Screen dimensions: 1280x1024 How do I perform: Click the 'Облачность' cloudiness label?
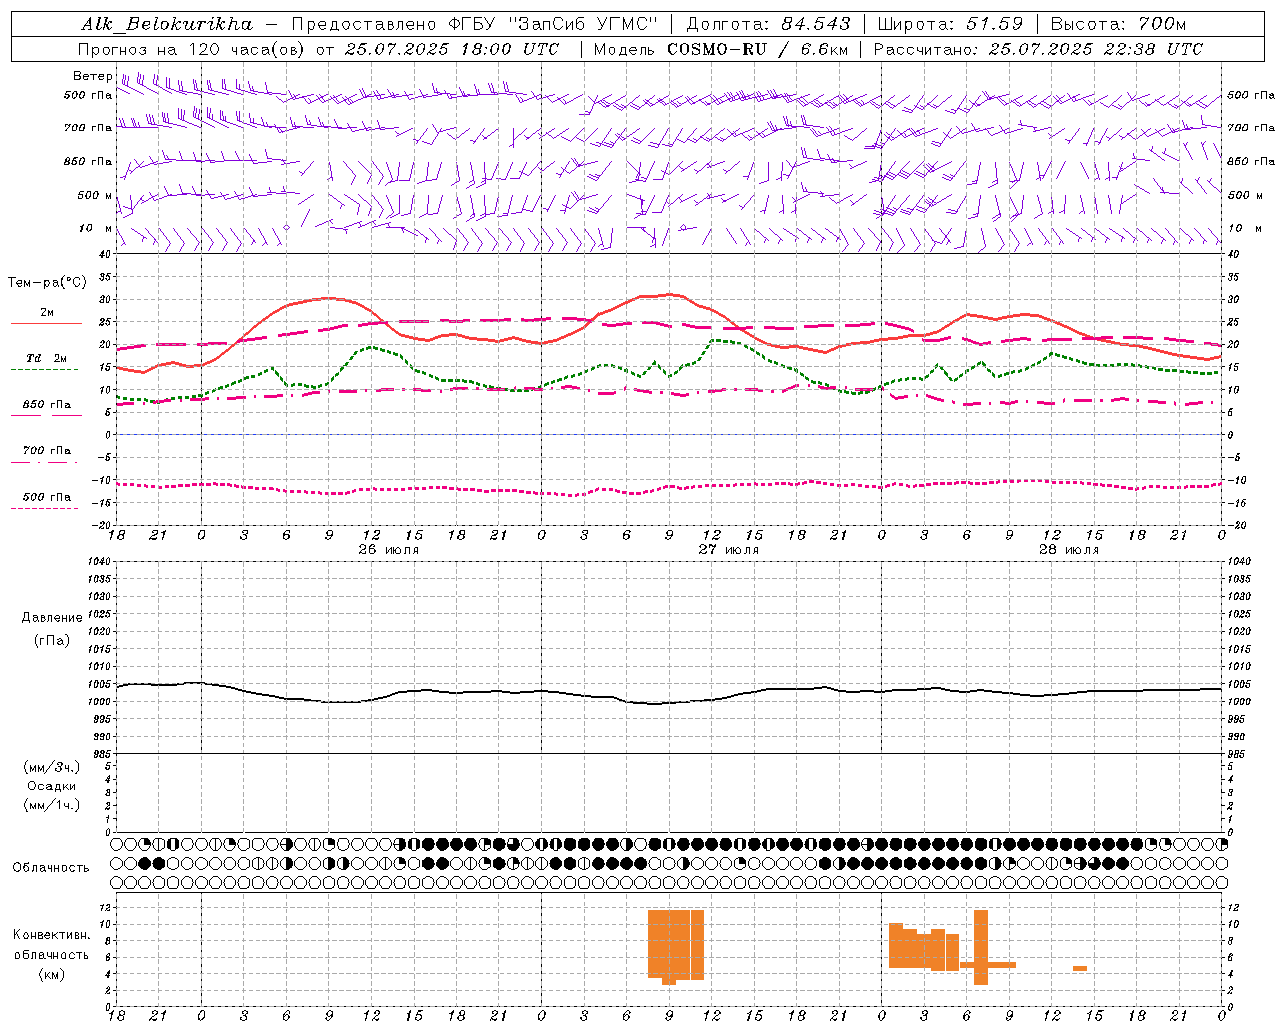point(51,867)
